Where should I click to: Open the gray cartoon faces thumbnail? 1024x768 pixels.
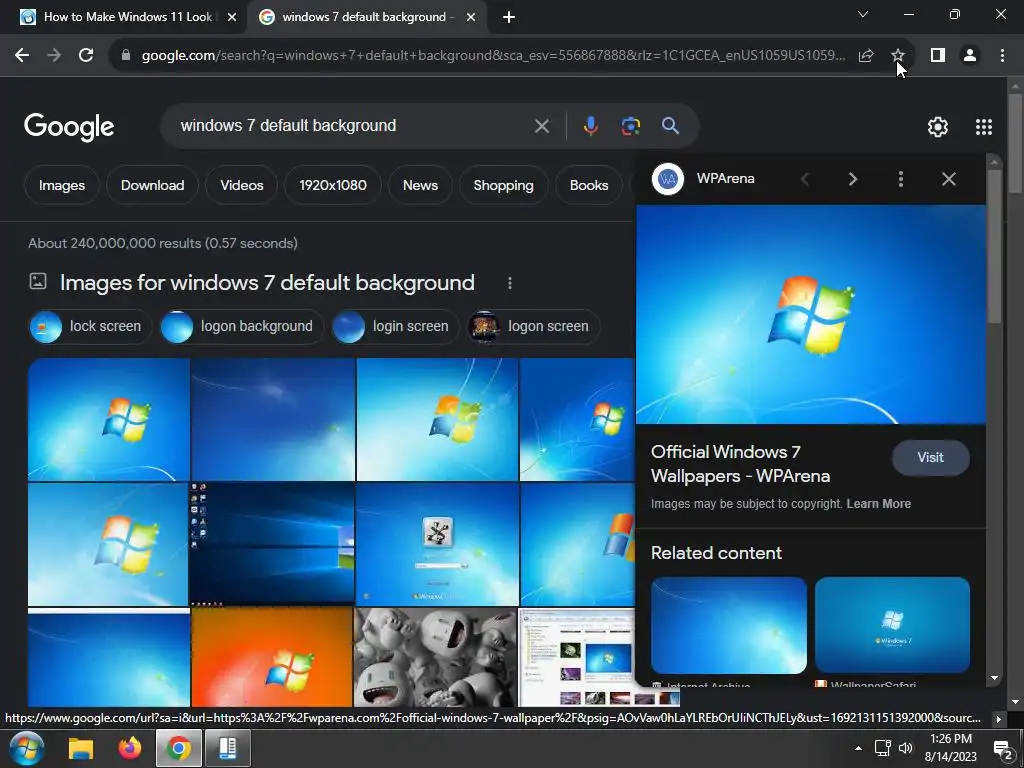435,658
